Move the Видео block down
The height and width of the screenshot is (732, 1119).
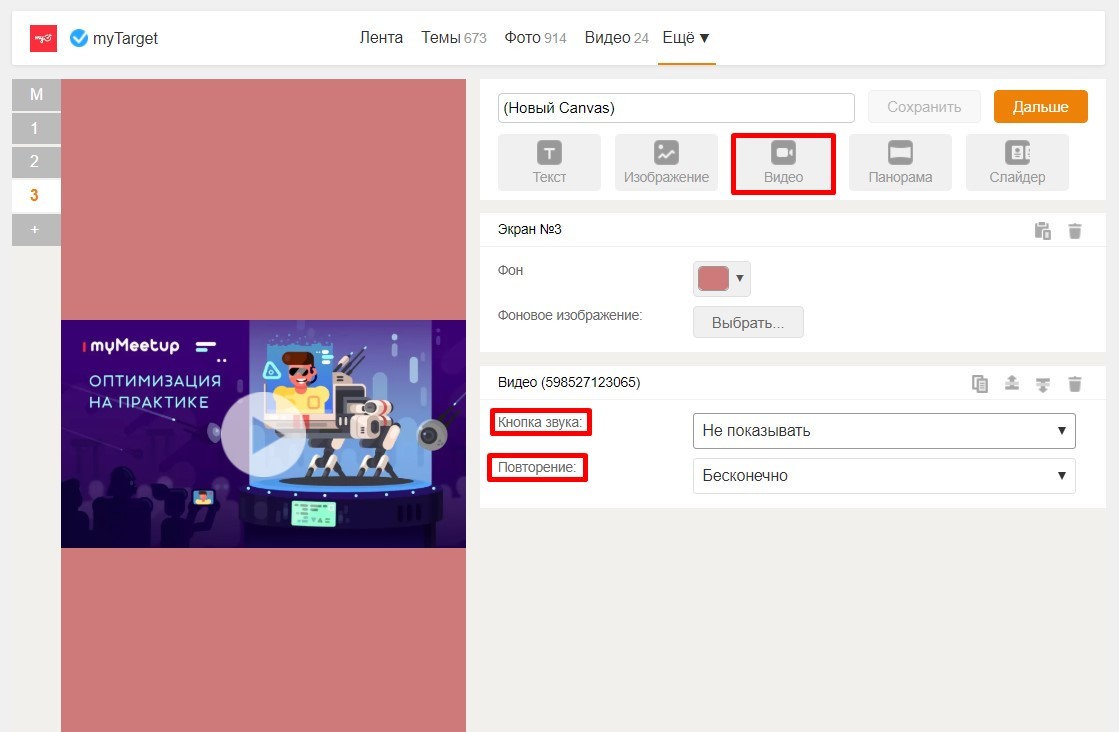point(1043,383)
